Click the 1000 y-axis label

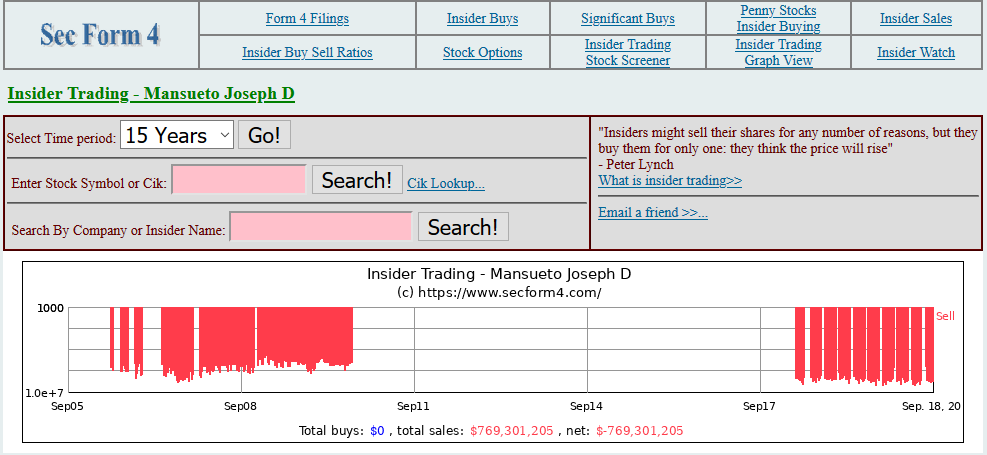[x=52, y=308]
